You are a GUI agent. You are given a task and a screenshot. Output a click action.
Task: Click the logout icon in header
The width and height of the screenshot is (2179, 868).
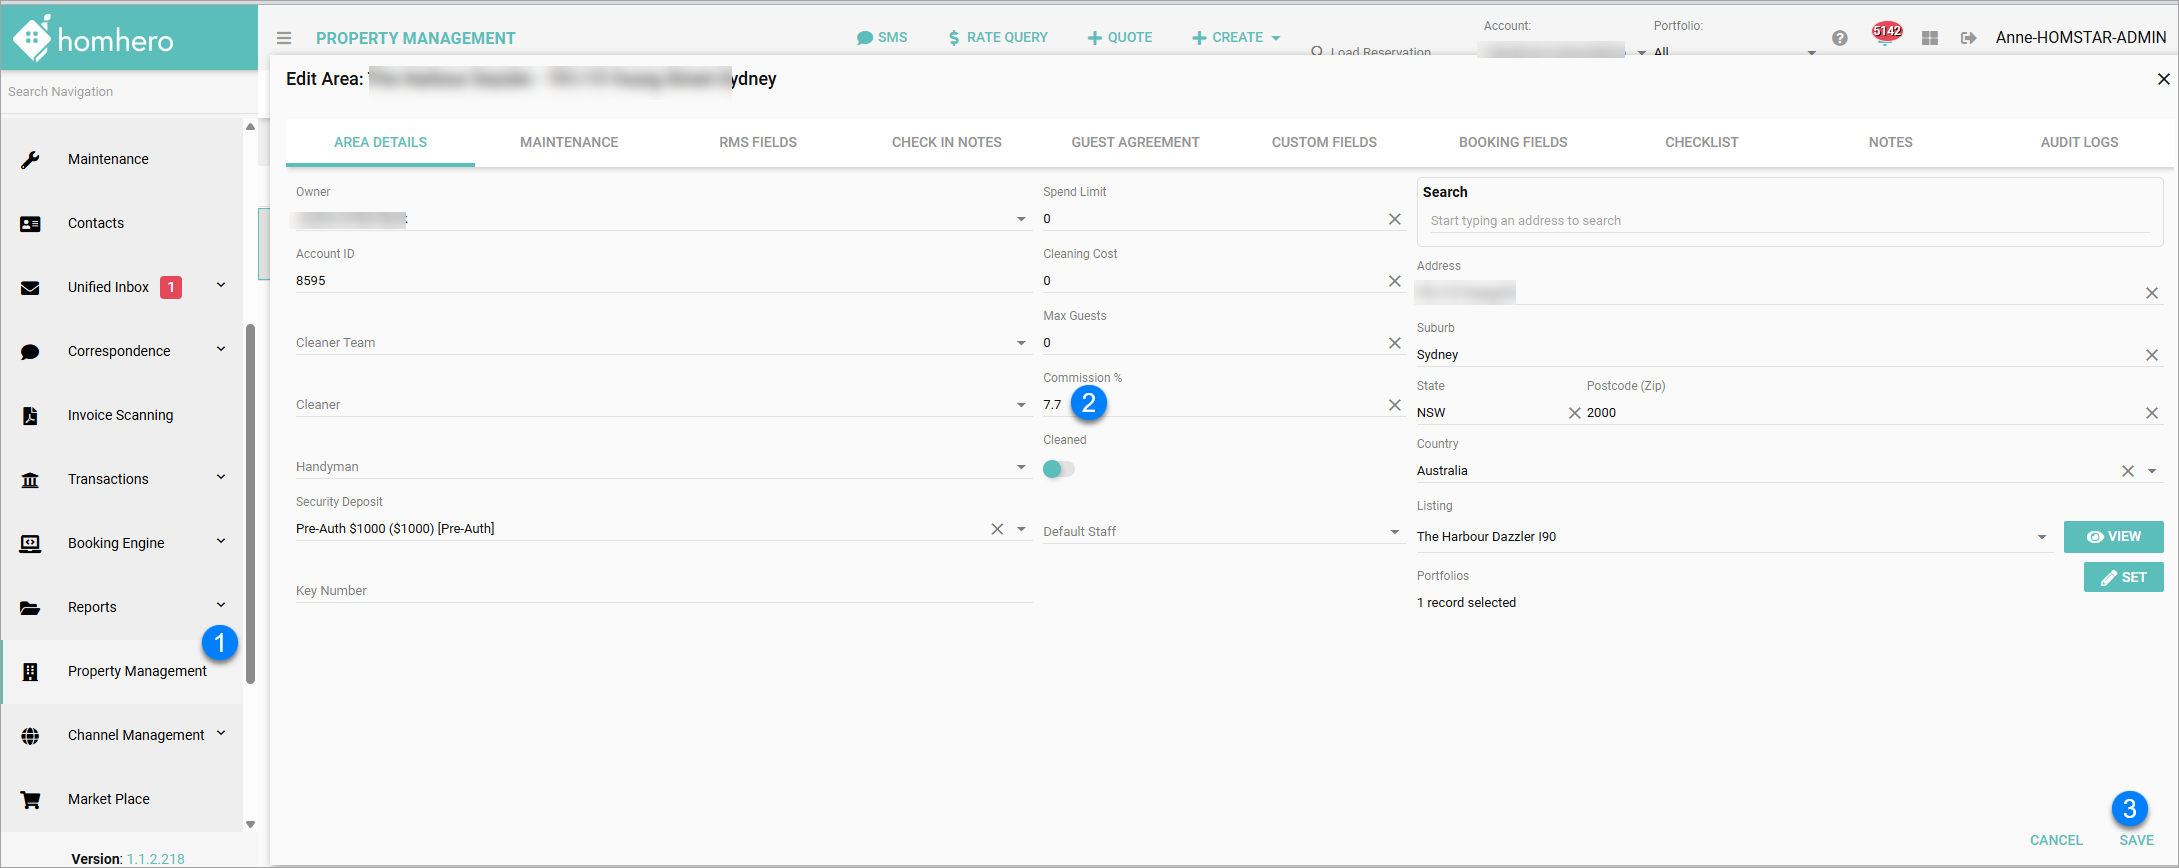[1968, 38]
